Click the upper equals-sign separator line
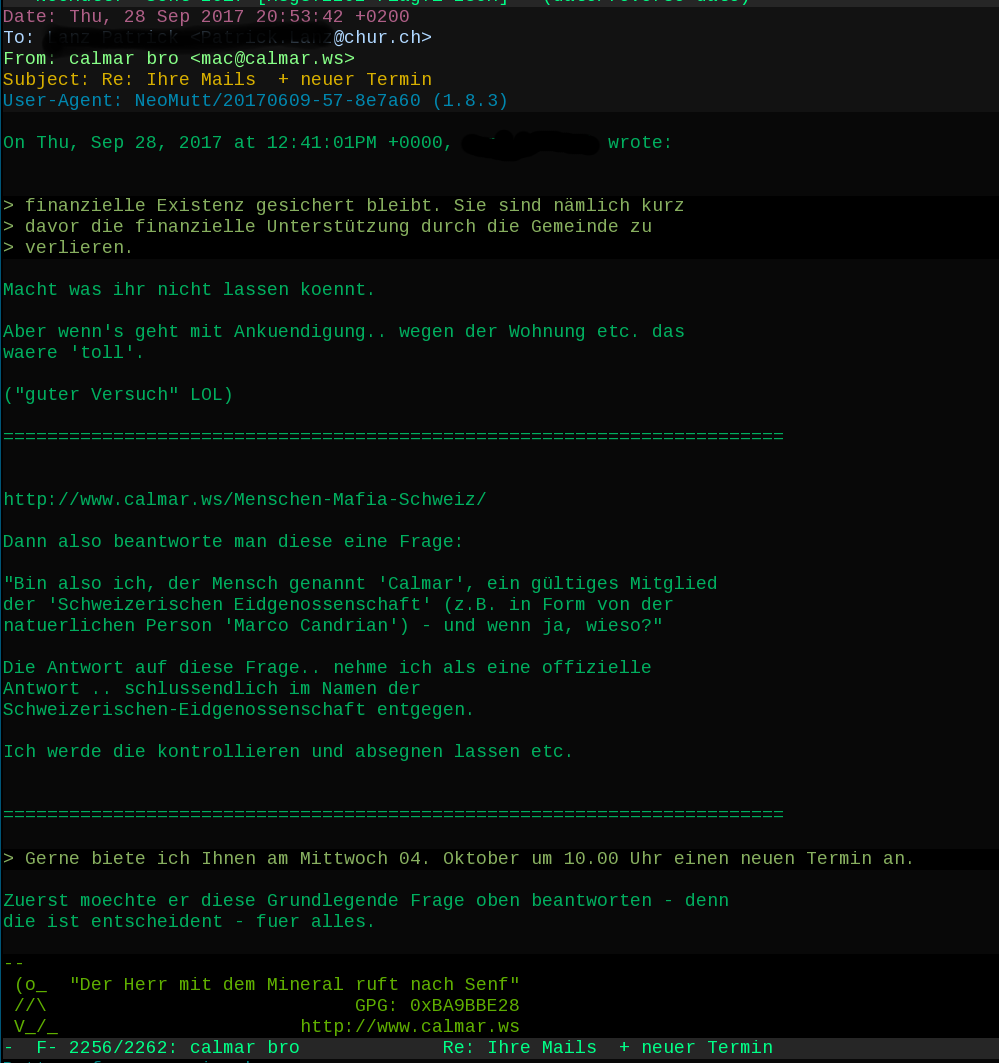999x1063 pixels. [x=393, y=437]
